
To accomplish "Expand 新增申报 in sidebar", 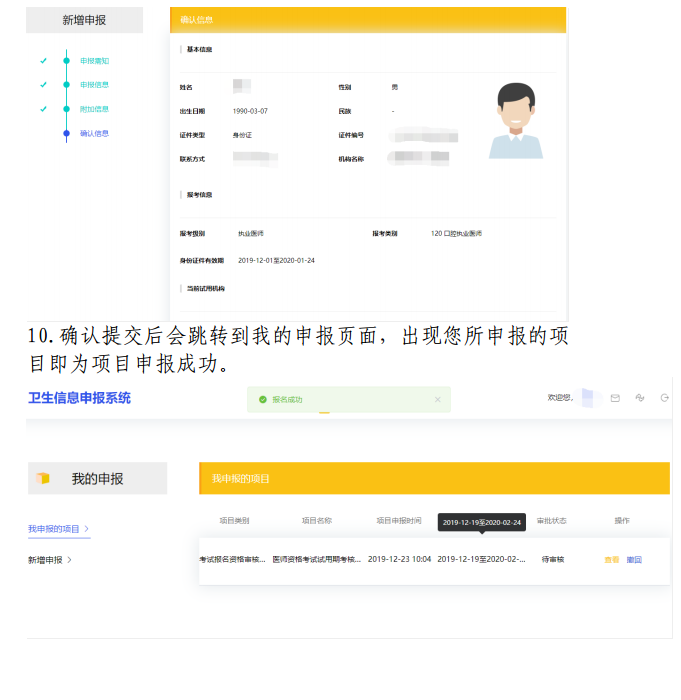I will (x=49, y=560).
